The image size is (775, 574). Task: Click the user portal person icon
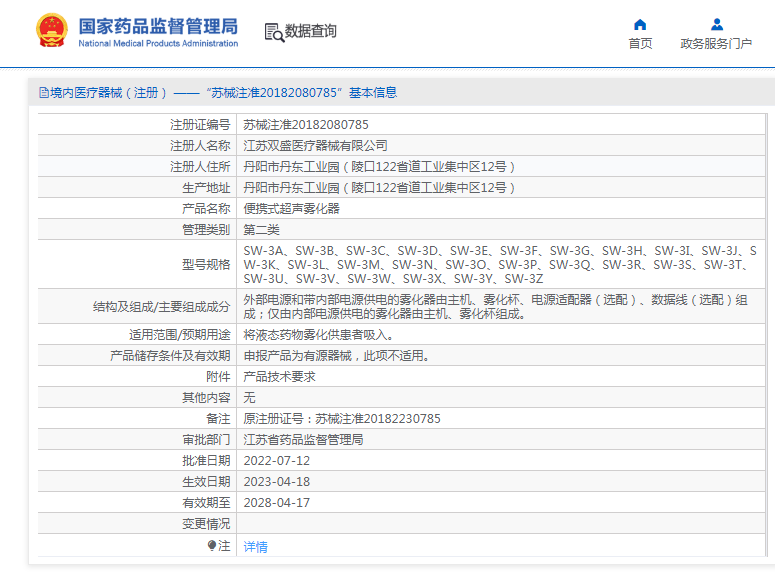click(716, 25)
